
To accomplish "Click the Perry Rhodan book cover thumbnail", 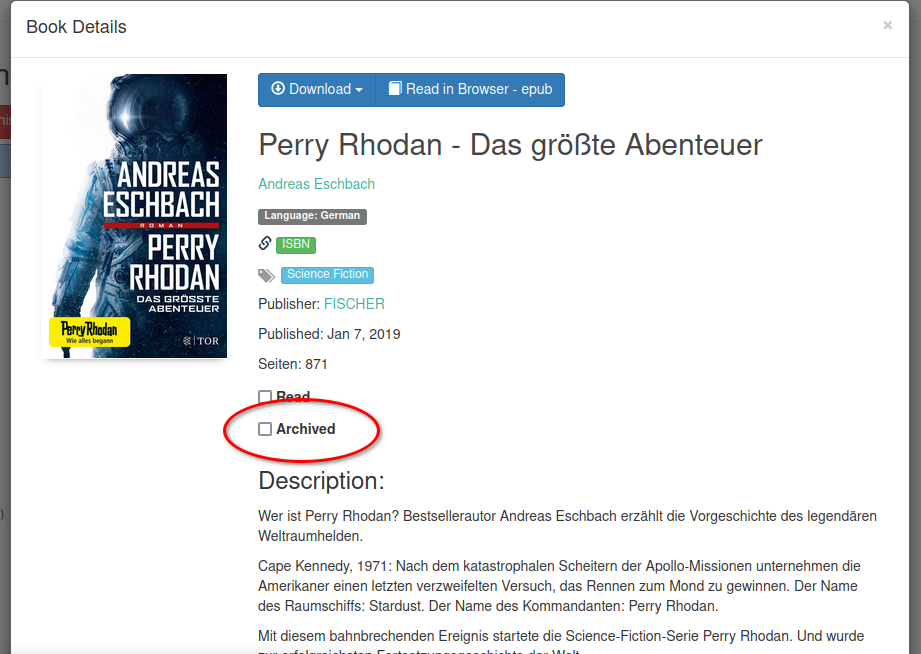I will (x=135, y=216).
